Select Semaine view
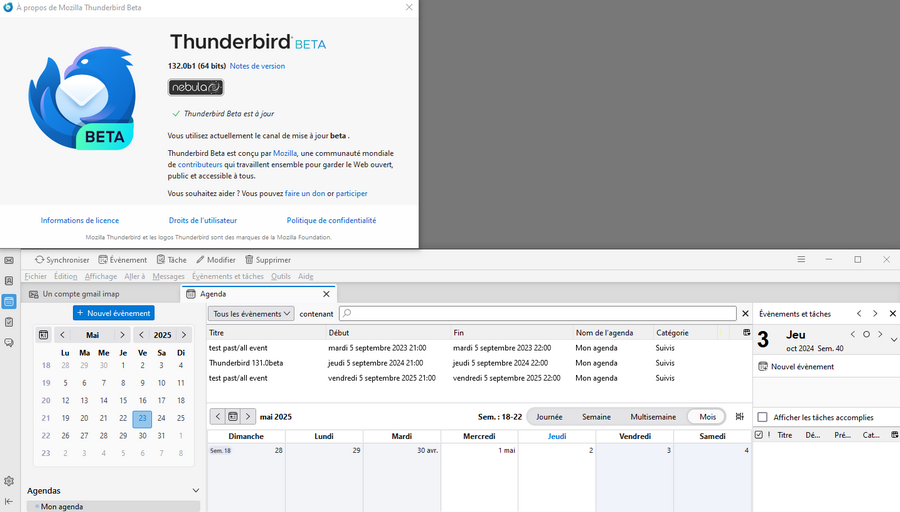This screenshot has width=900, height=512. 596,417
